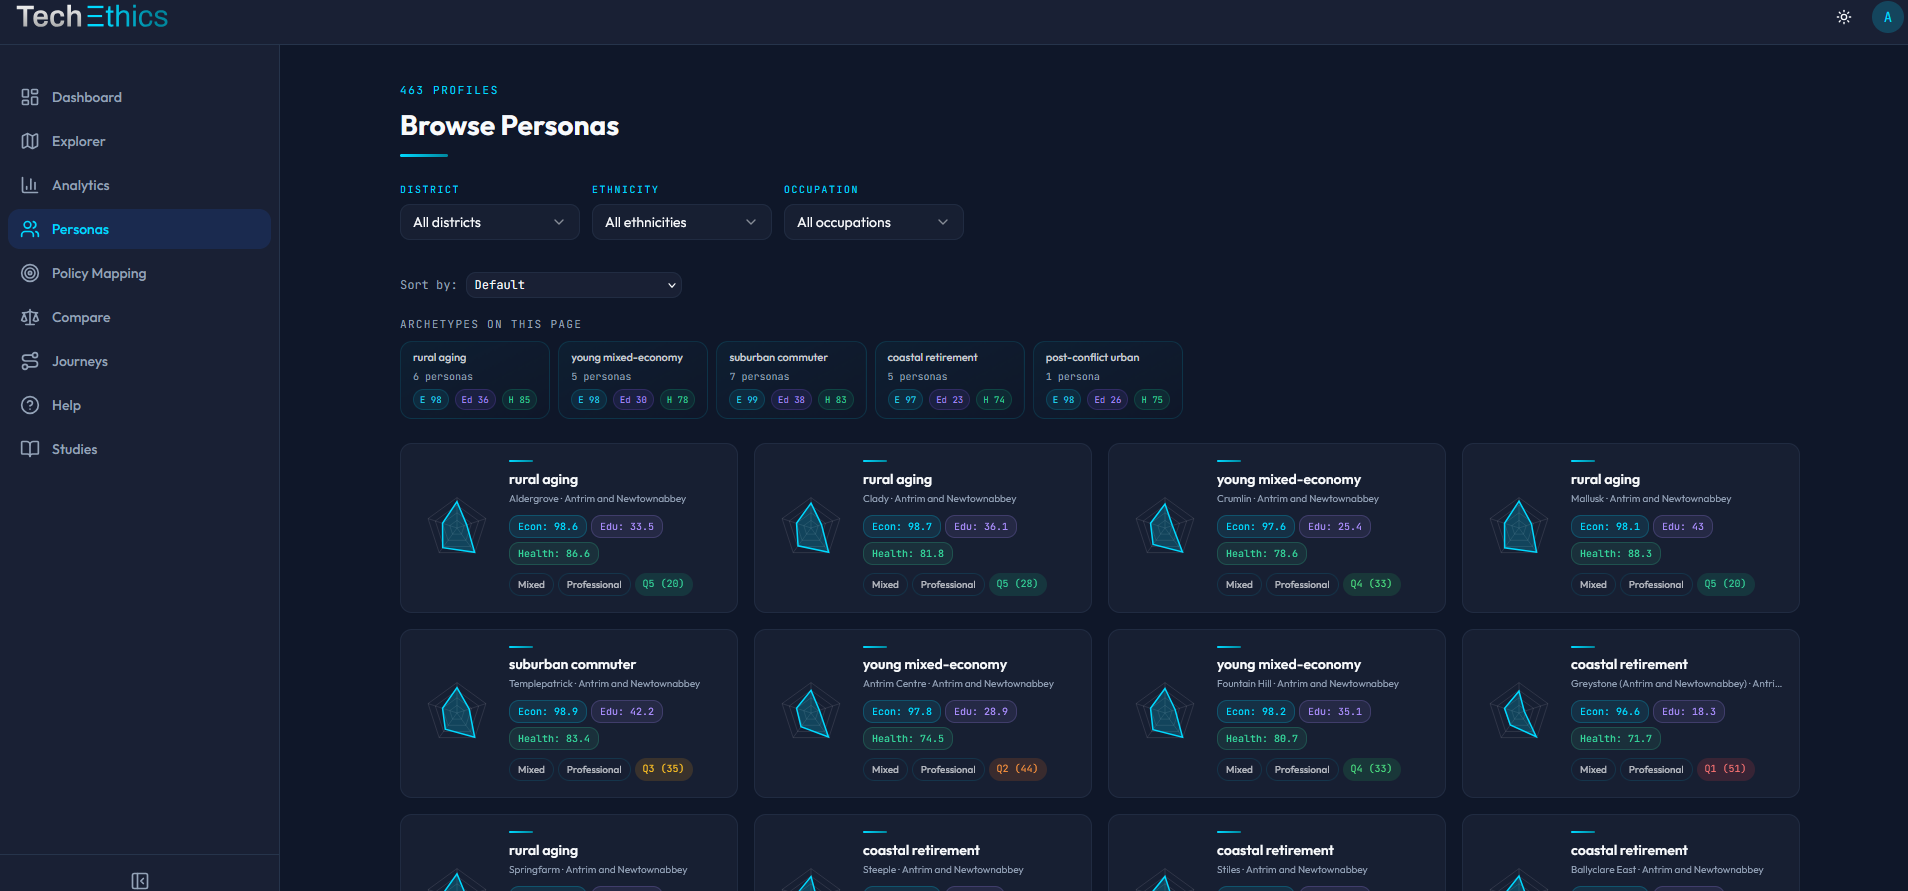Screen dimensions: 1908x891
Task: Click the Help question mark icon
Action: point(30,405)
